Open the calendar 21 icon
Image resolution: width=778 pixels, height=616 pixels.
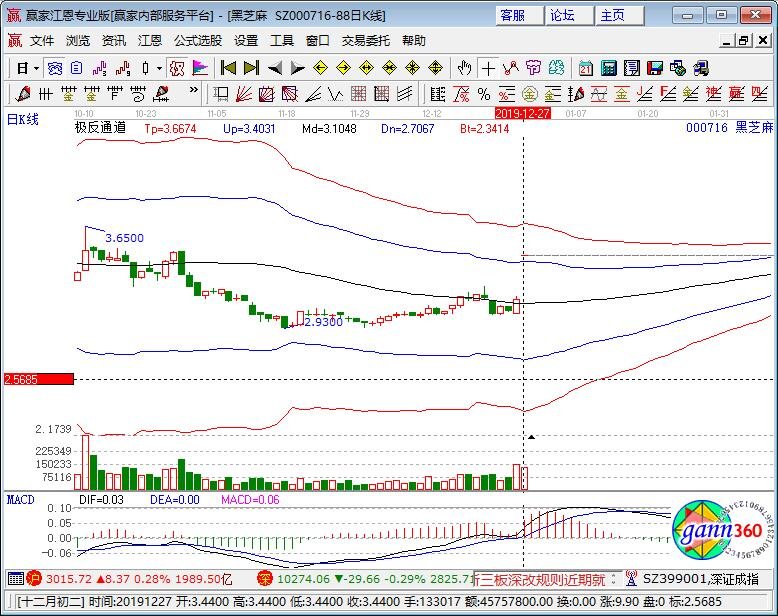pos(585,68)
